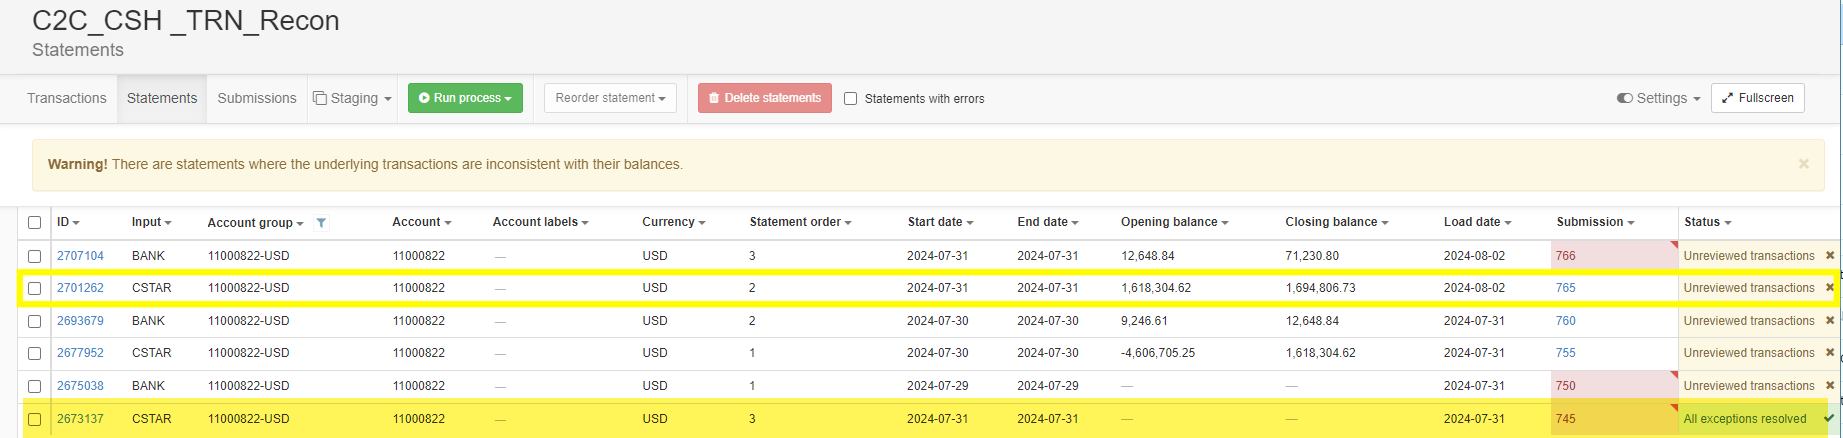Check the box for statement 2675038
This screenshot has width=1843, height=438.
pyautogui.click(x=35, y=386)
